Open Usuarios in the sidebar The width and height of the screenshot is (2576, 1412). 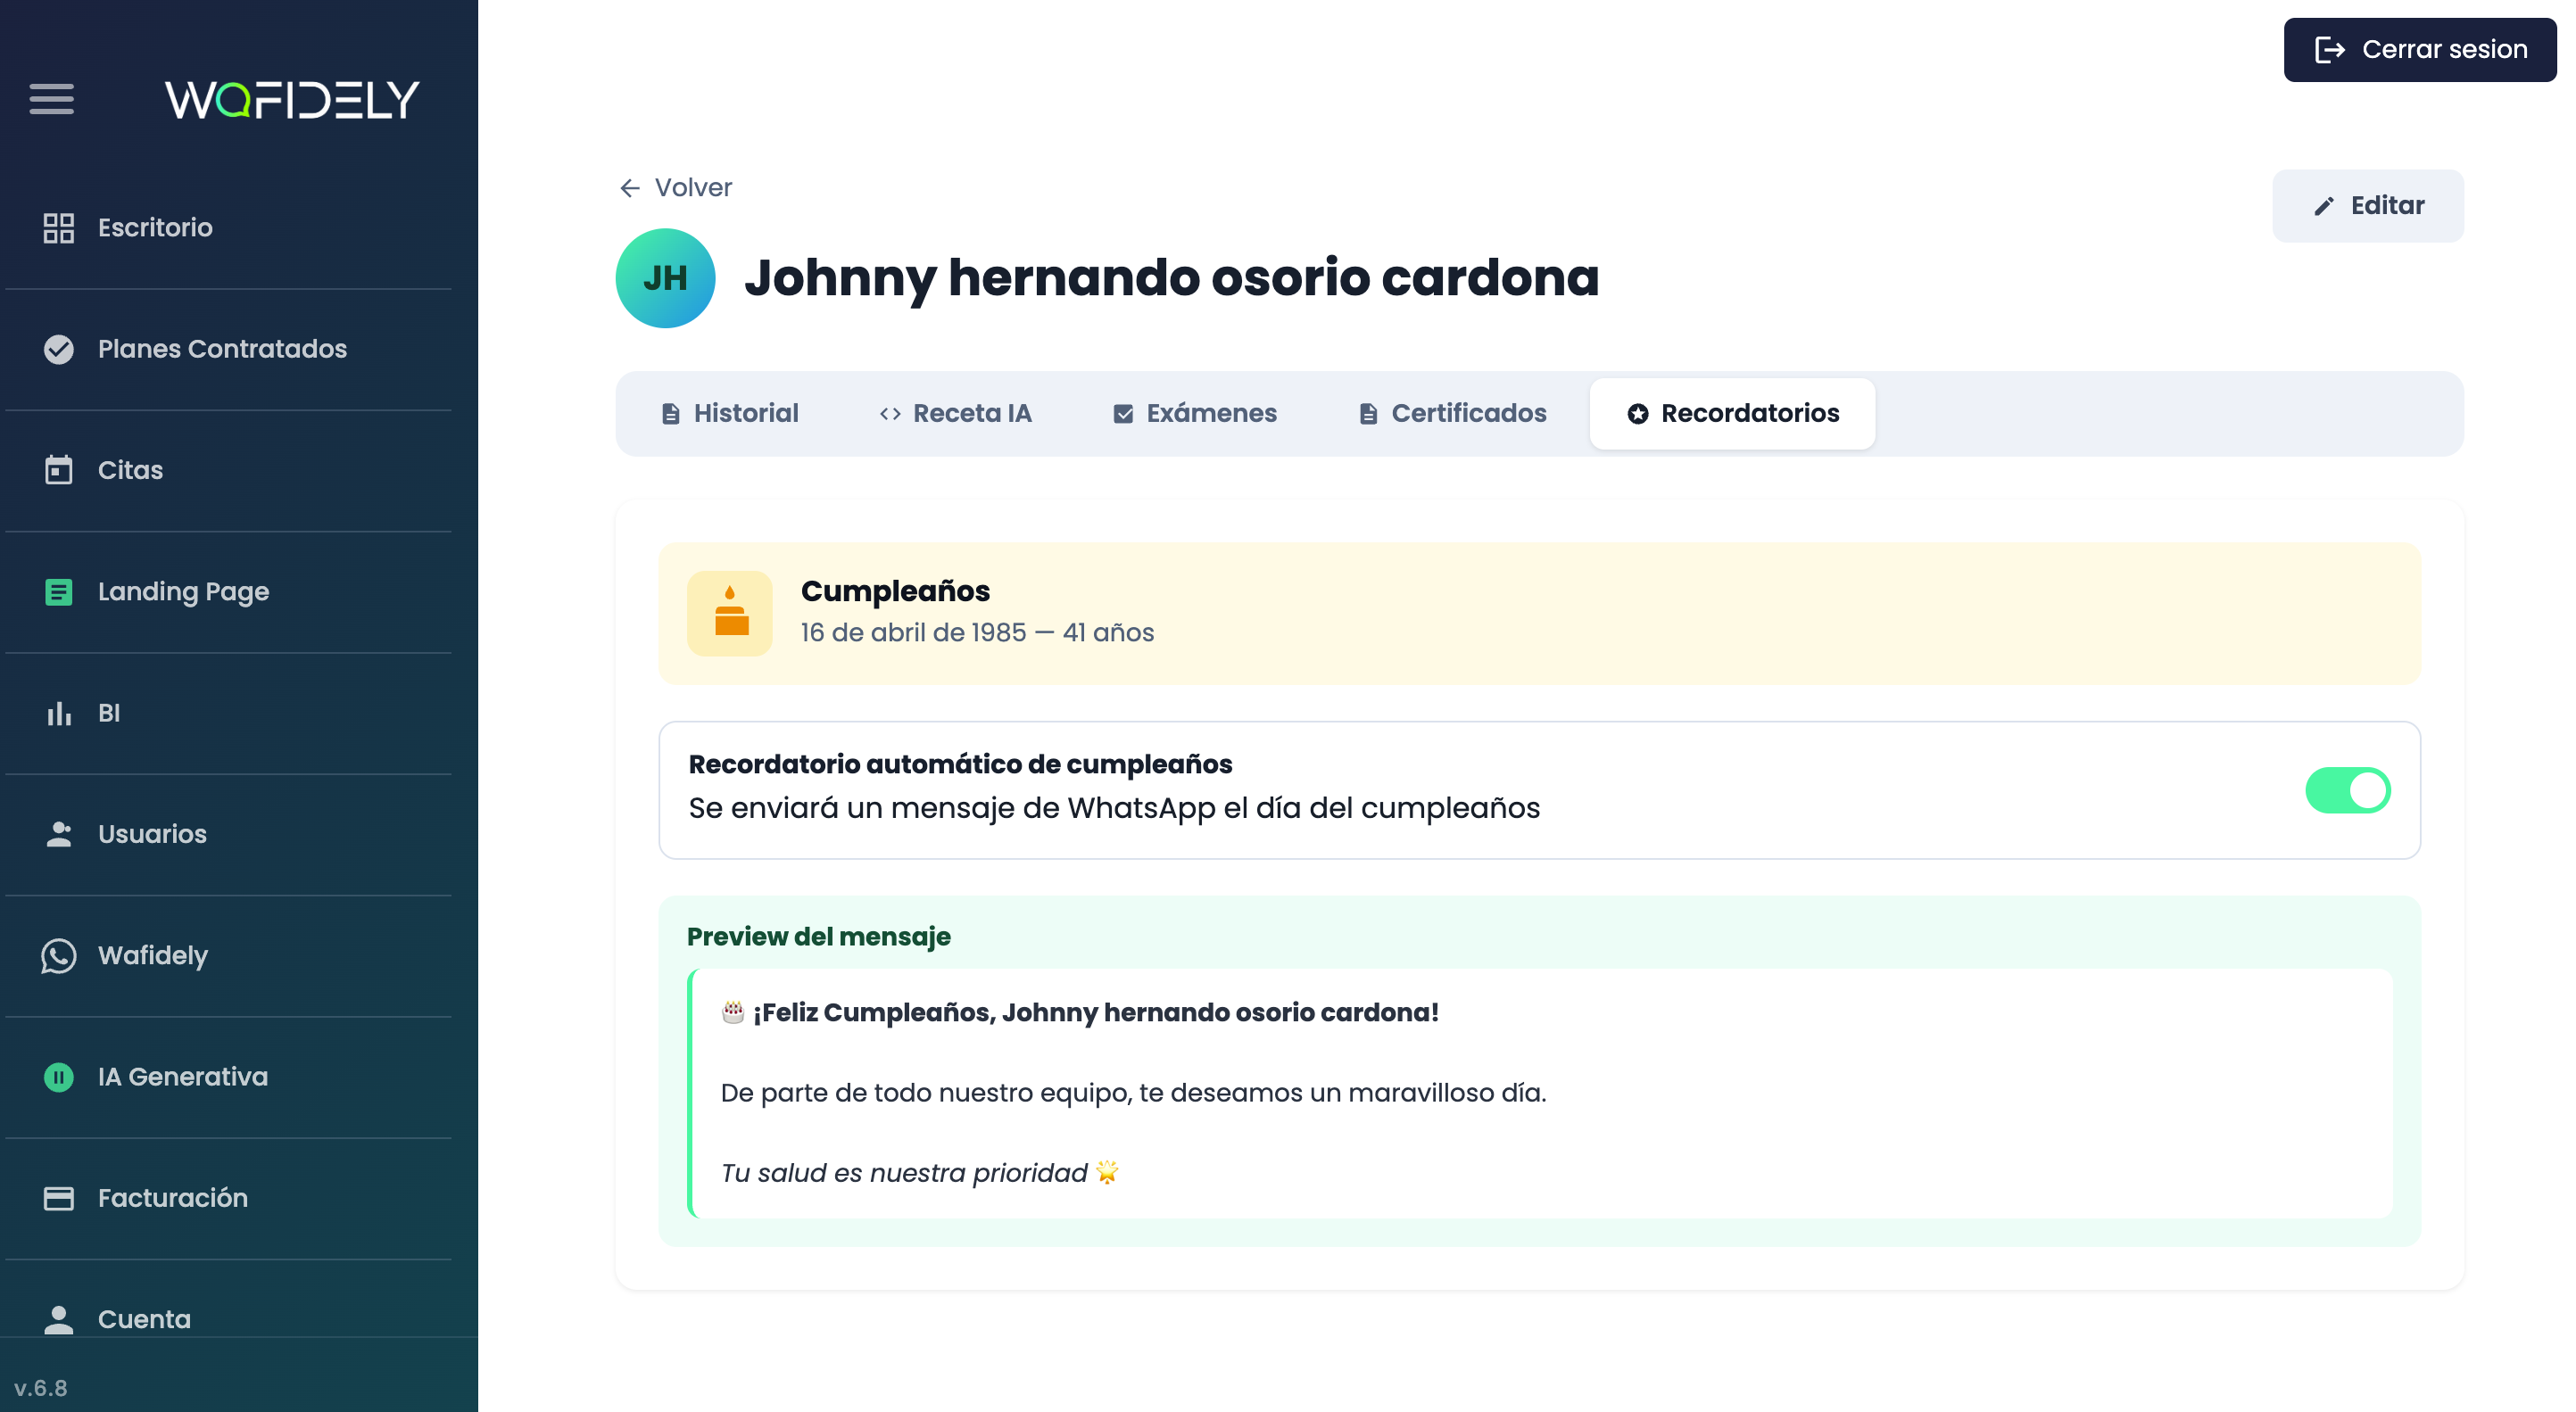(228, 834)
